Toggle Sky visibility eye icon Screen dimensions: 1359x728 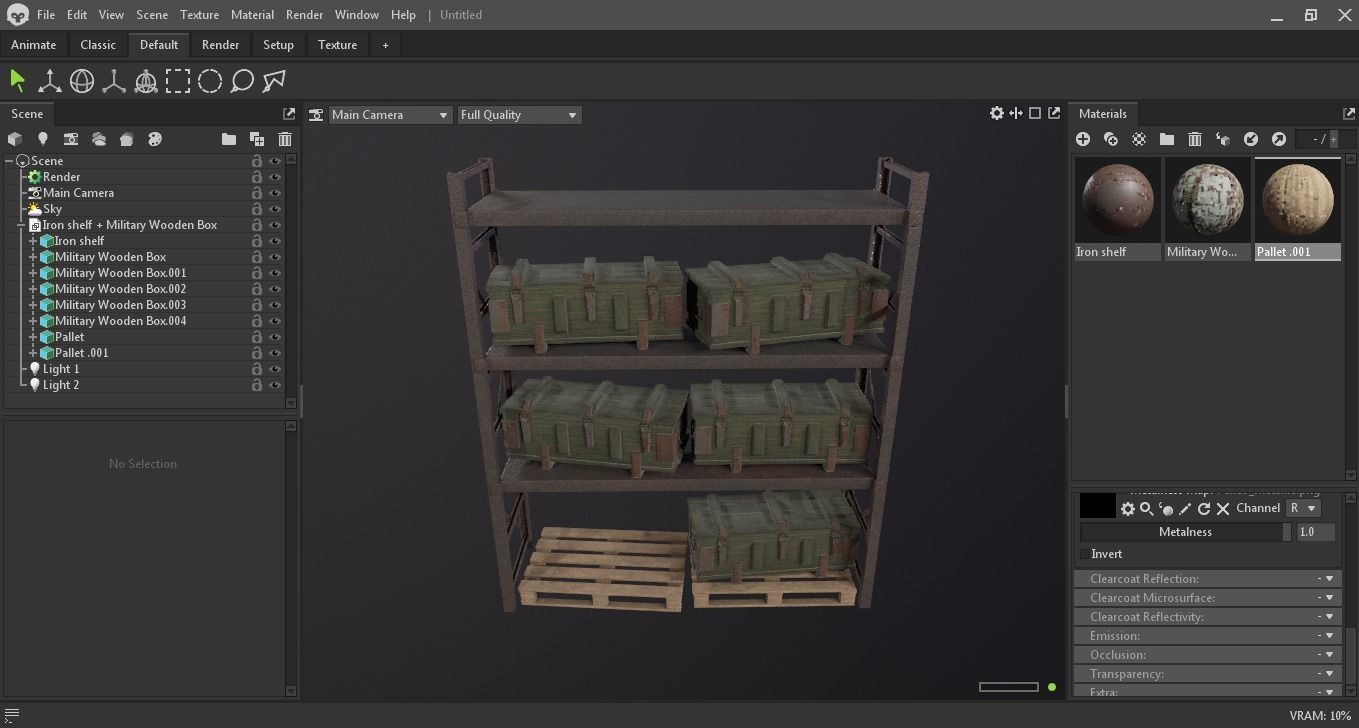pyautogui.click(x=275, y=209)
